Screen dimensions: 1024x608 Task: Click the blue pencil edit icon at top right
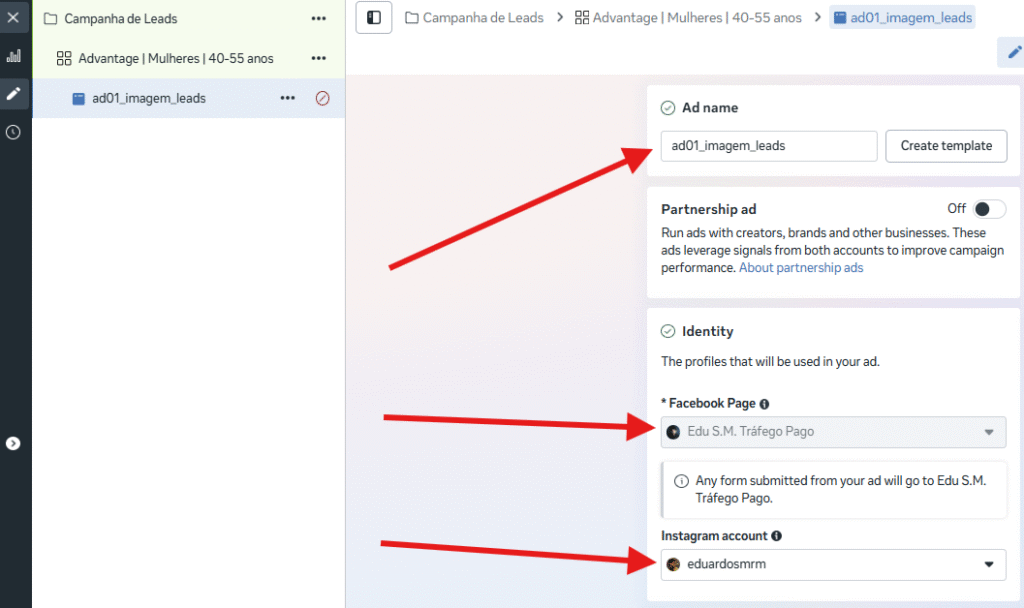1012,53
